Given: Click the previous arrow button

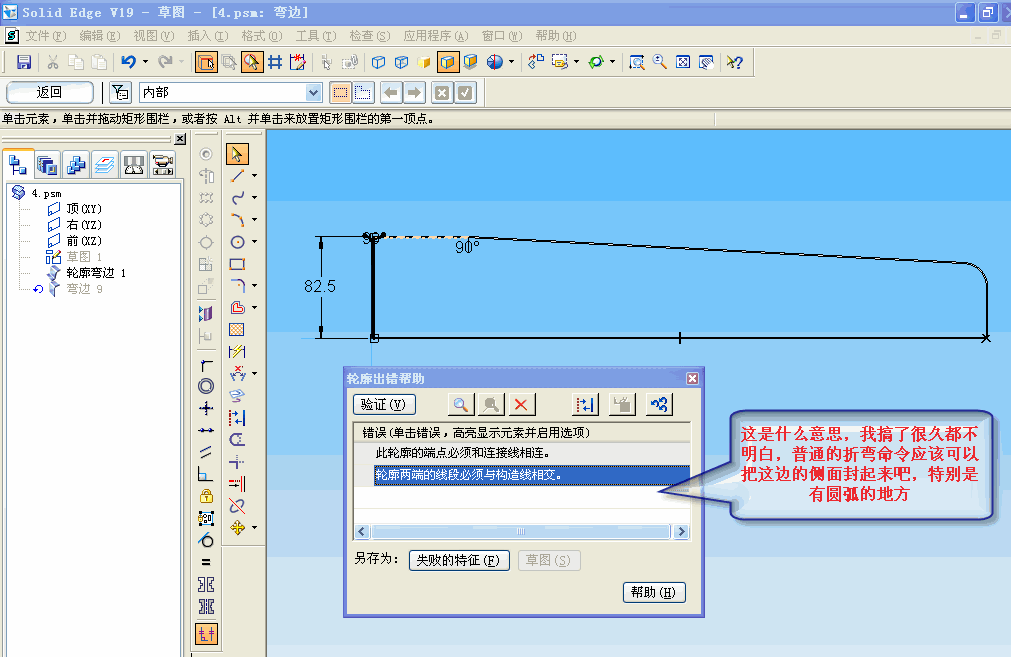Looking at the screenshot, I should (391, 92).
